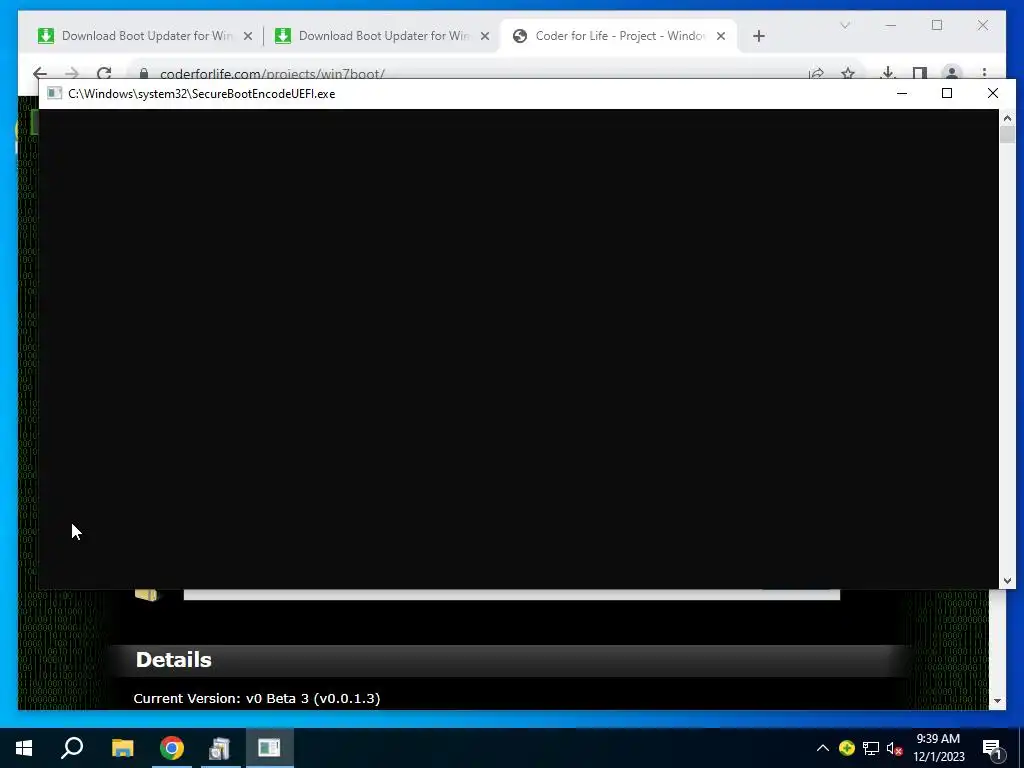The height and width of the screenshot is (768, 1024).
Task: Open network status tray icon
Action: [871, 748]
